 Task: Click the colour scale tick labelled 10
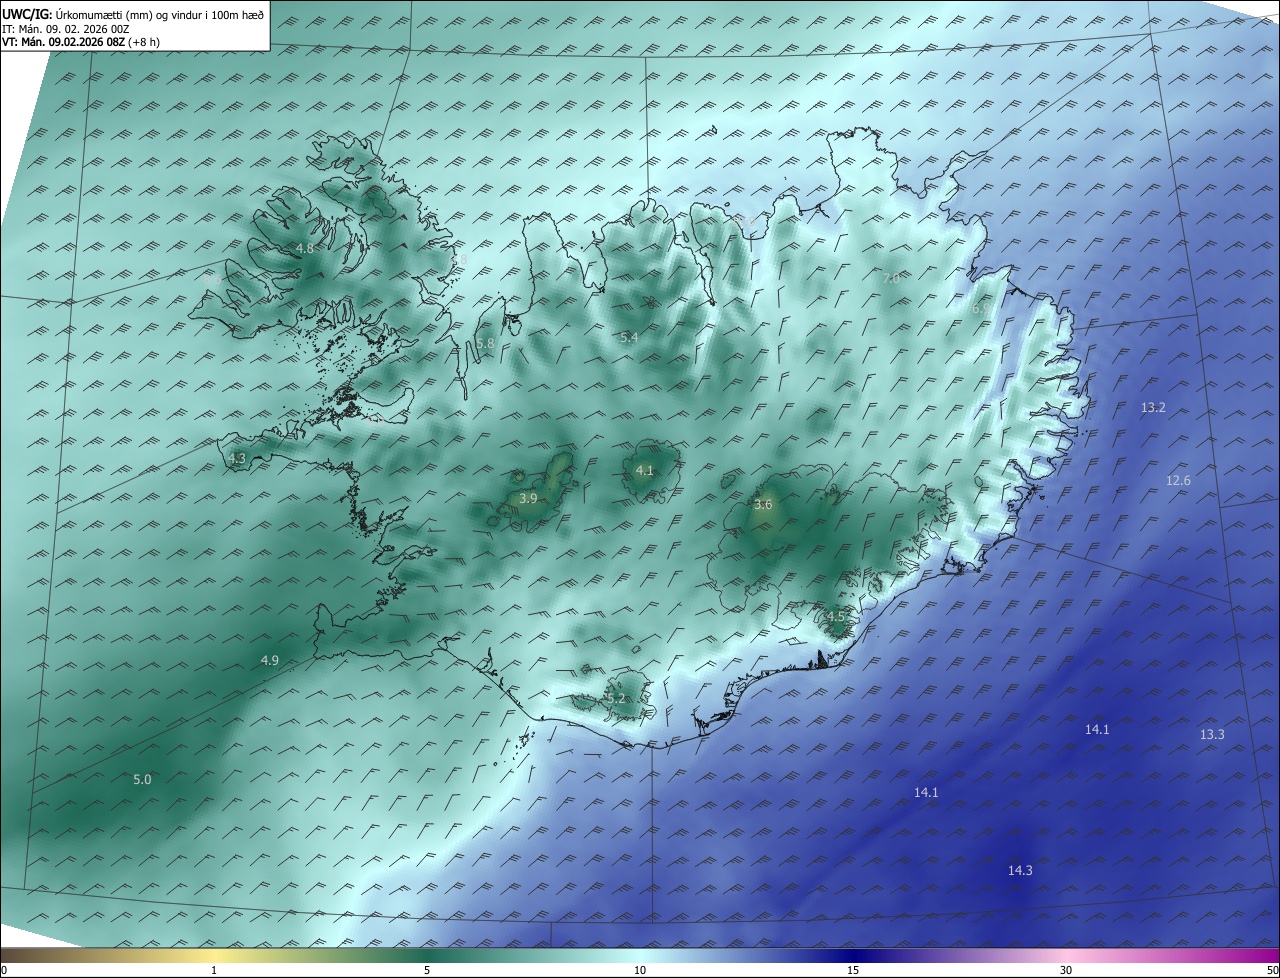pyautogui.click(x=640, y=970)
